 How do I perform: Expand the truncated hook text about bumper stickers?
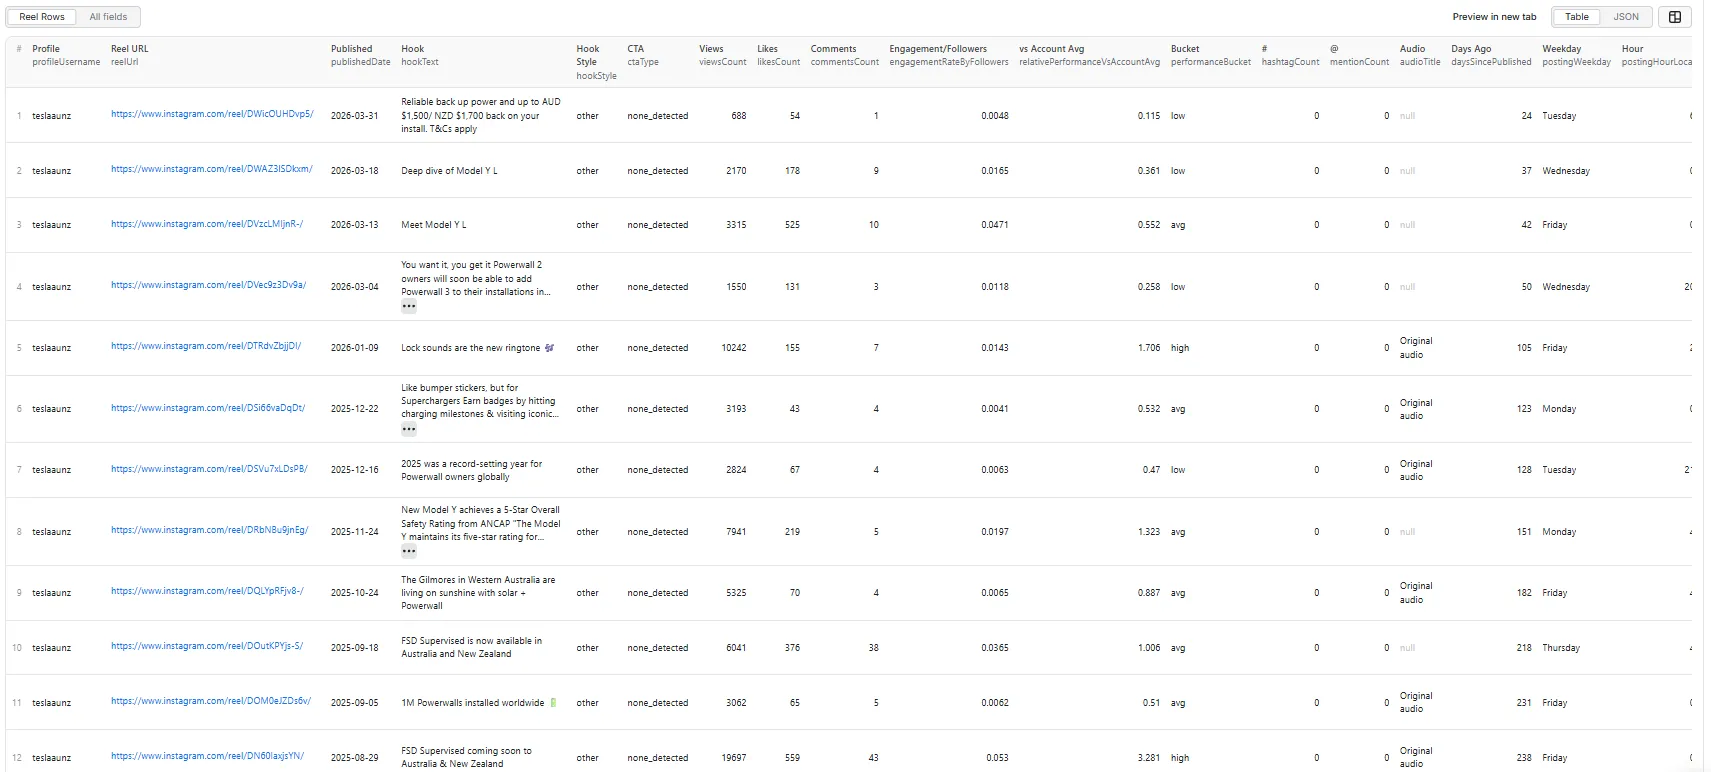[409, 429]
